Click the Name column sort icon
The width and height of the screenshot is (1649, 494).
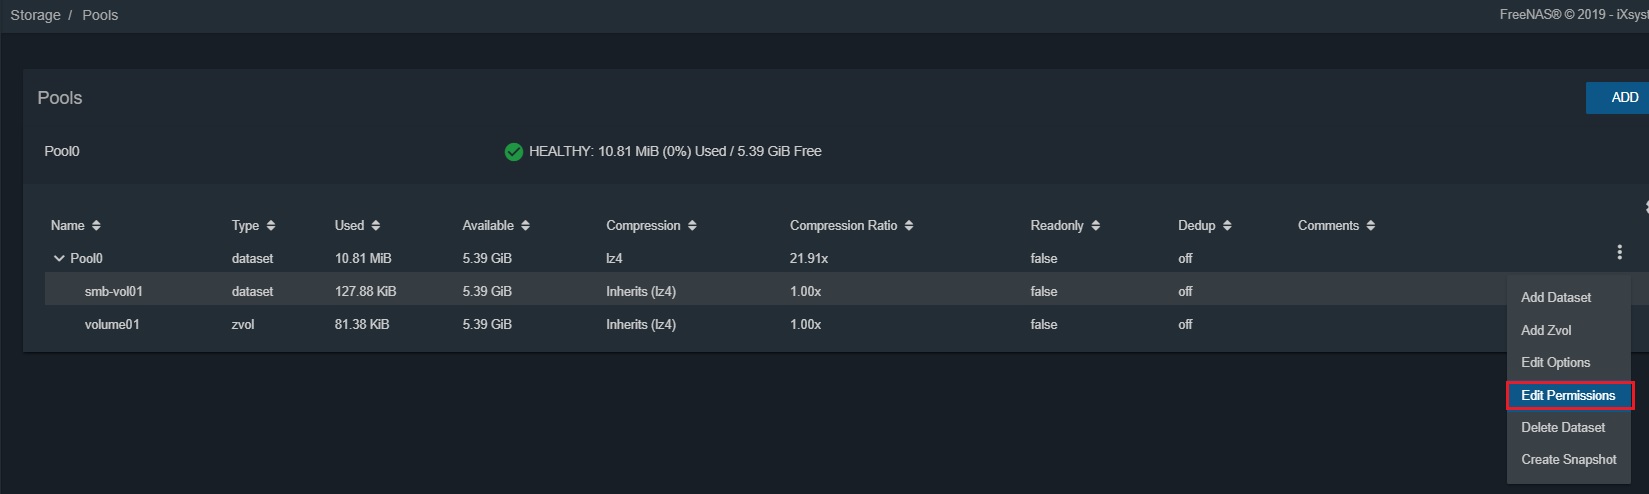(96, 226)
